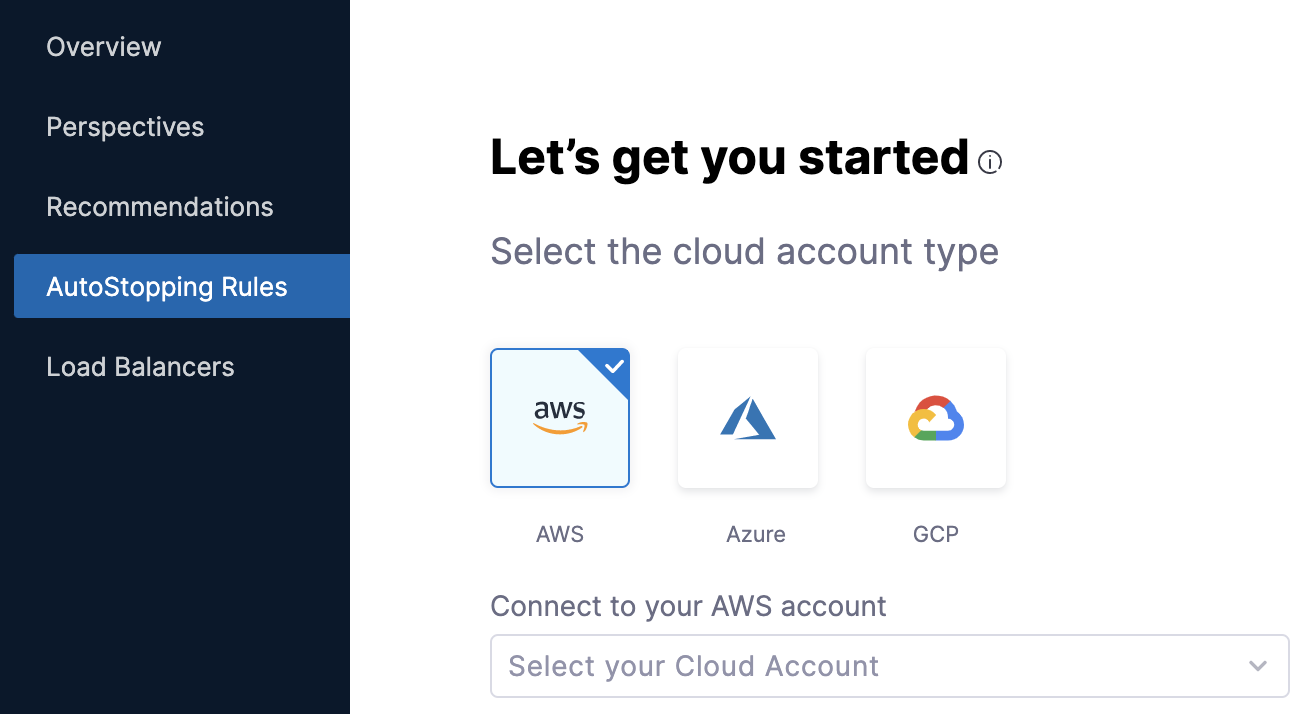Screen dimensions: 1304x714
Task: Open Recommendations from the sidebar
Action: (x=160, y=207)
